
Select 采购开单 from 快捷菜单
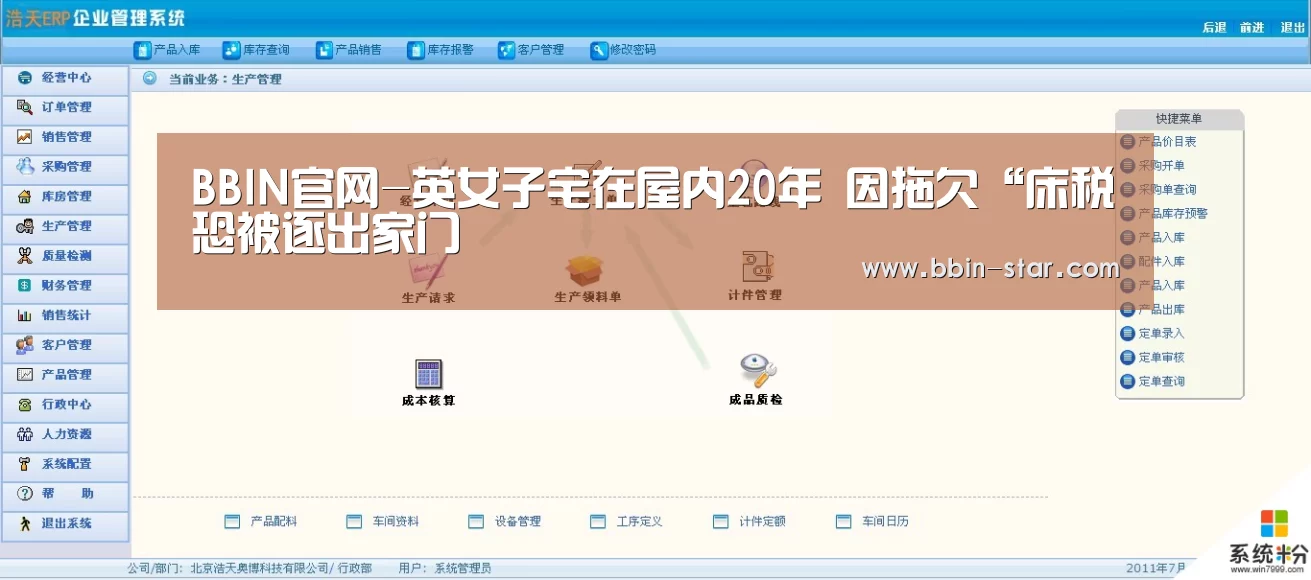(x=1153, y=166)
